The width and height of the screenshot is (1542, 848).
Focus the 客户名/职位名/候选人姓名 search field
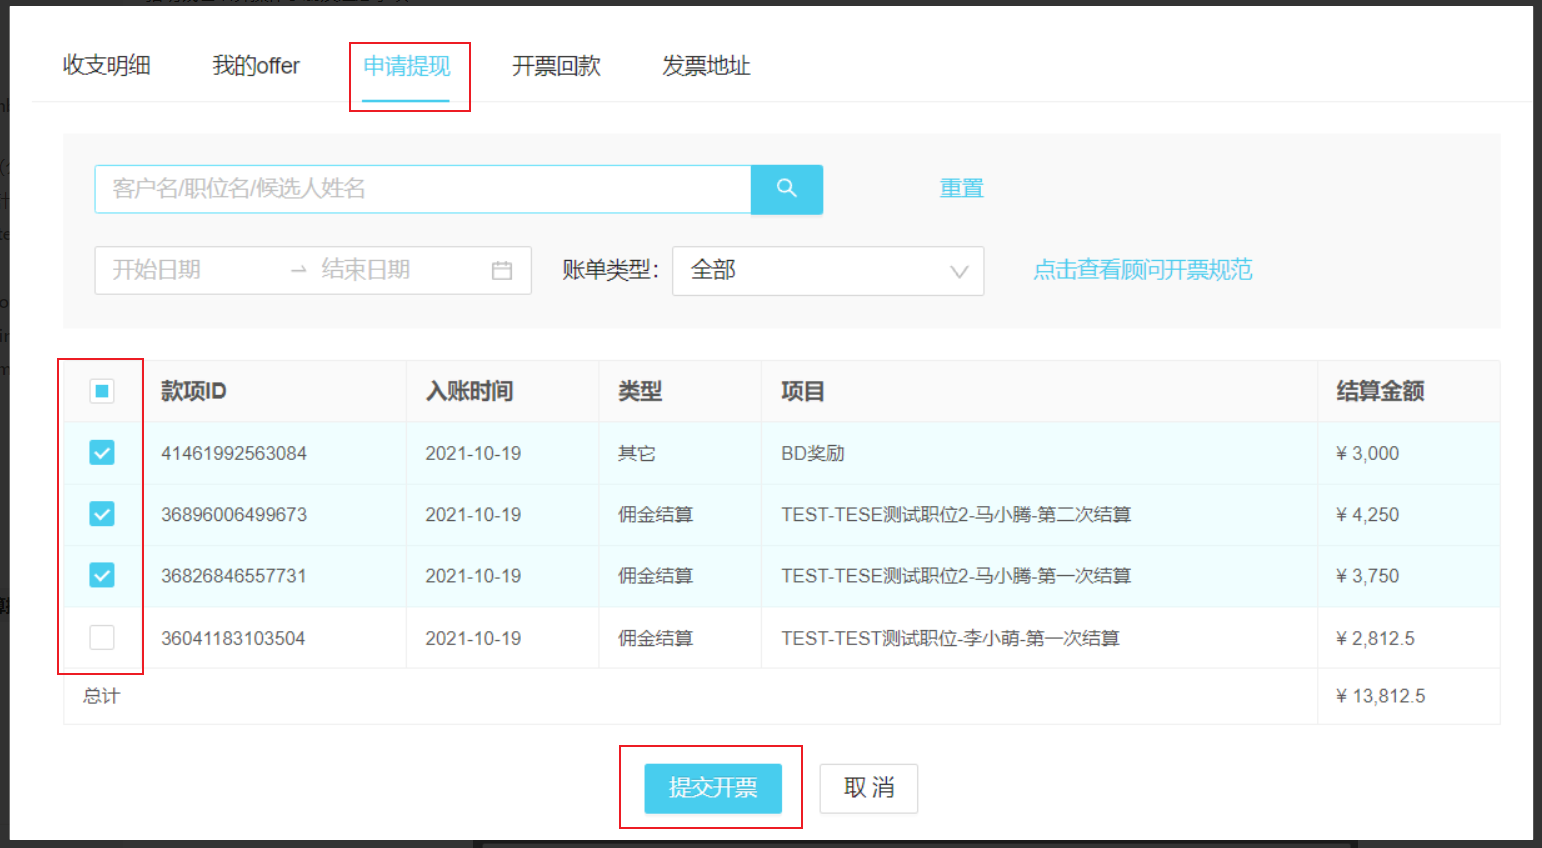coord(423,189)
